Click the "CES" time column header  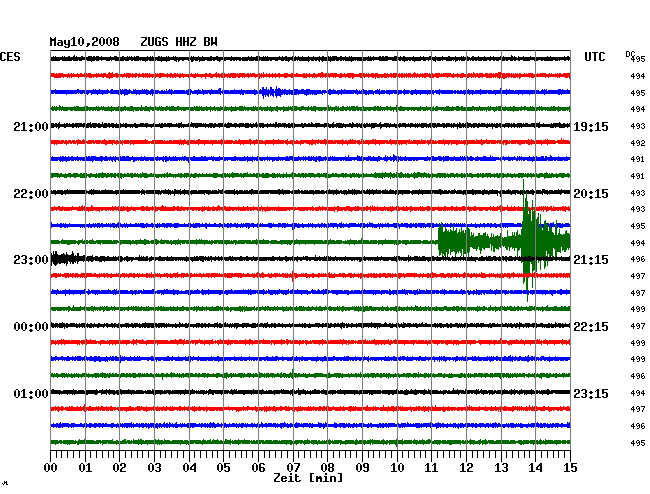click(10, 57)
